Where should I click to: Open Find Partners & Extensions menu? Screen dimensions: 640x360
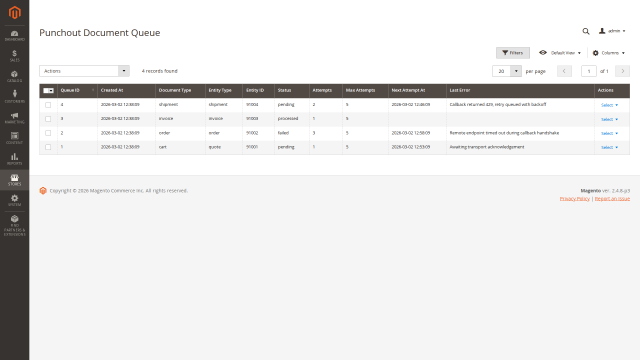pyautogui.click(x=14, y=225)
